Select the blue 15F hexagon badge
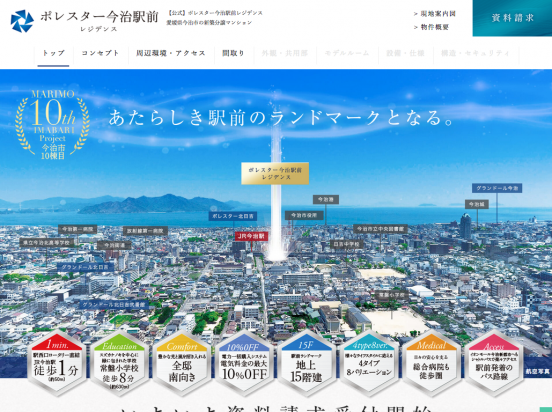The width and height of the screenshot is (552, 412). coord(306,363)
